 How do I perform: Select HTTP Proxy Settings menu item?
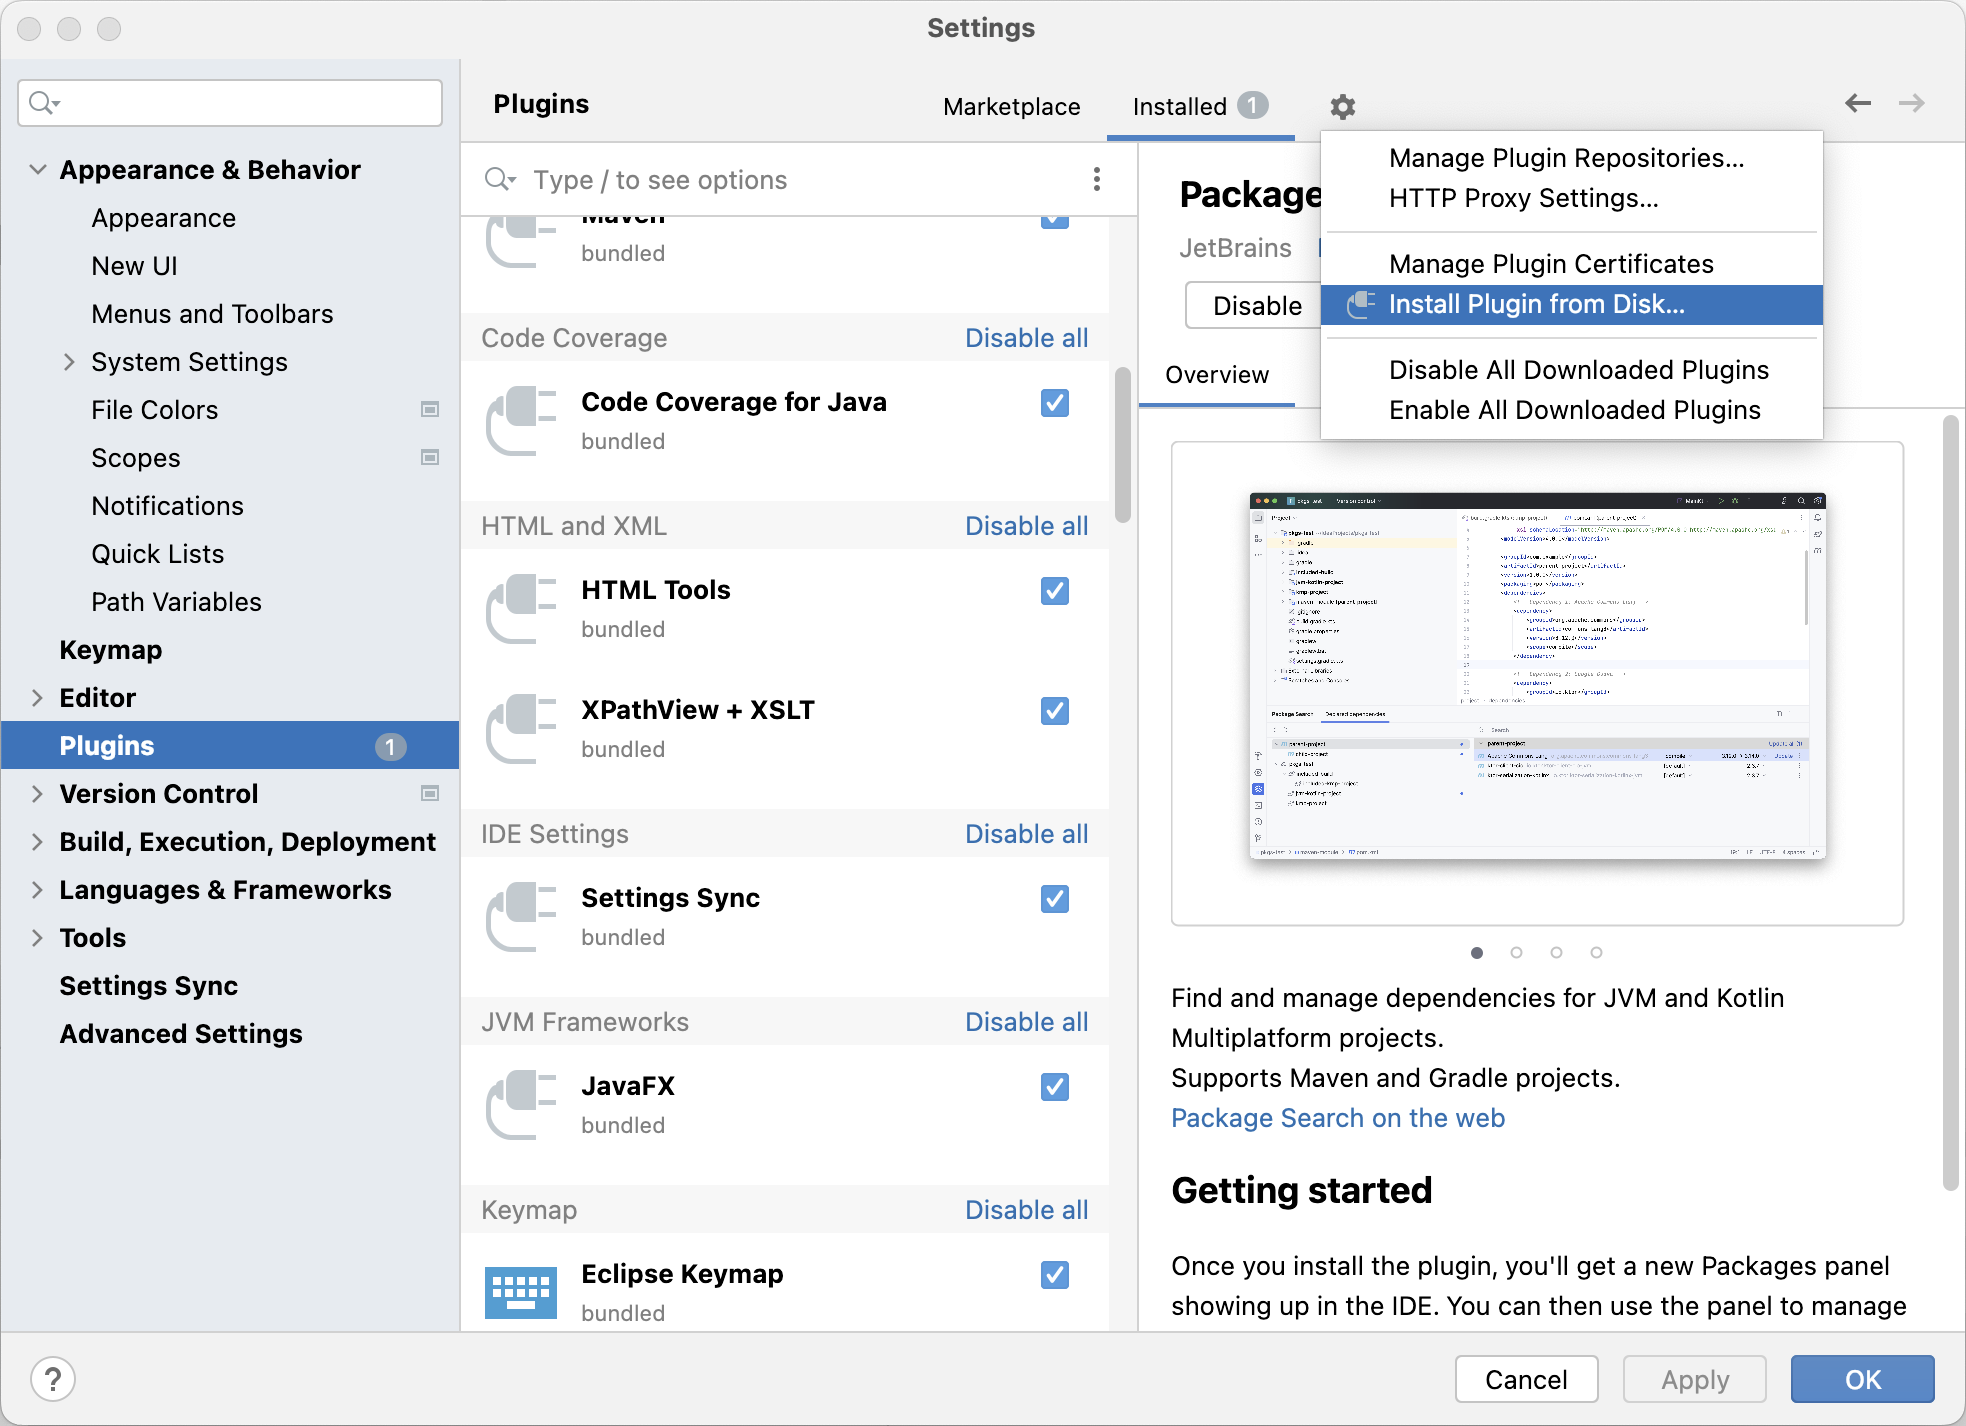[1571, 198]
